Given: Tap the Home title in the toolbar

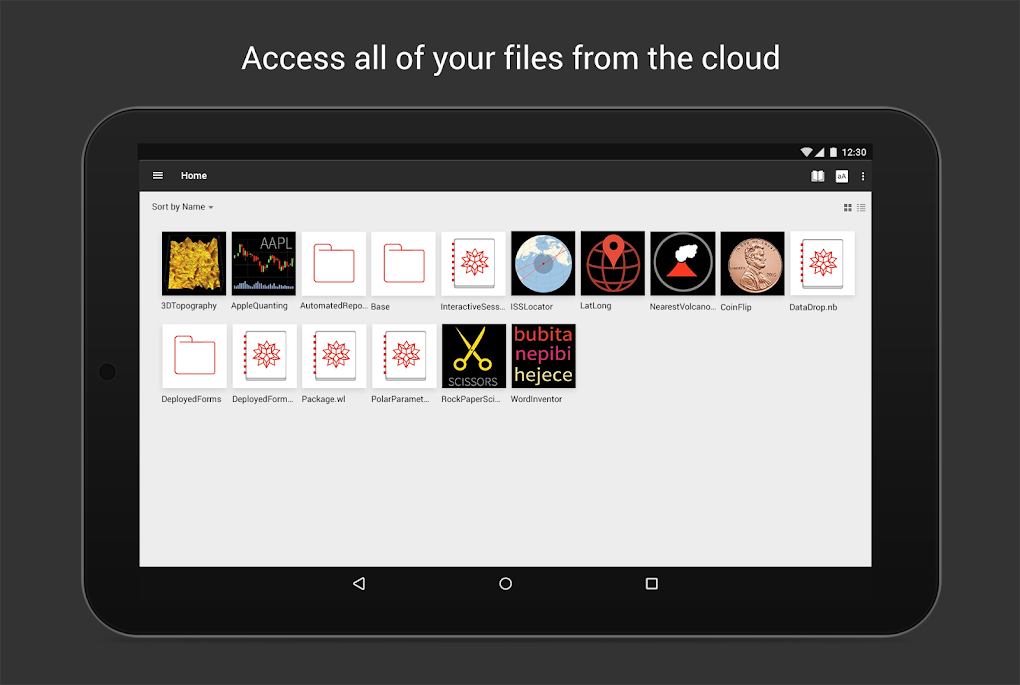Looking at the screenshot, I should click(193, 175).
